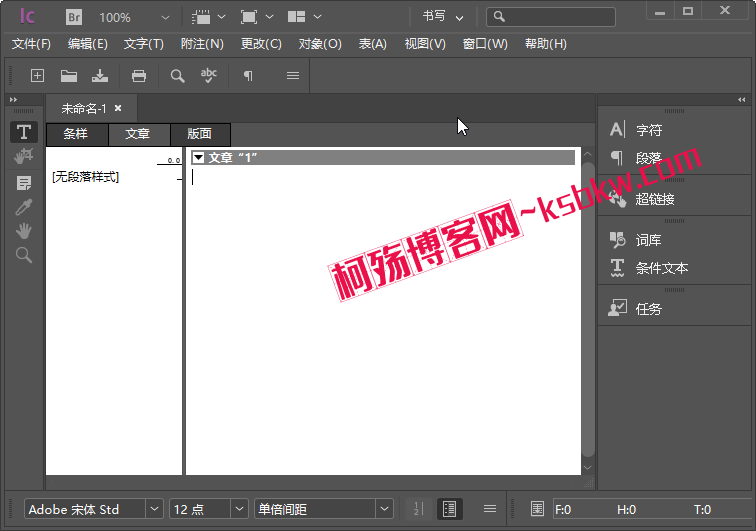
Task: Open the 附注(N) menu
Action: (202, 44)
